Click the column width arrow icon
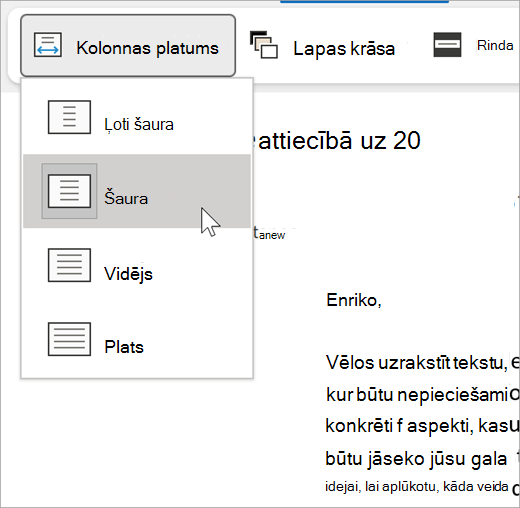This screenshot has width=520, height=508. pos(48,45)
